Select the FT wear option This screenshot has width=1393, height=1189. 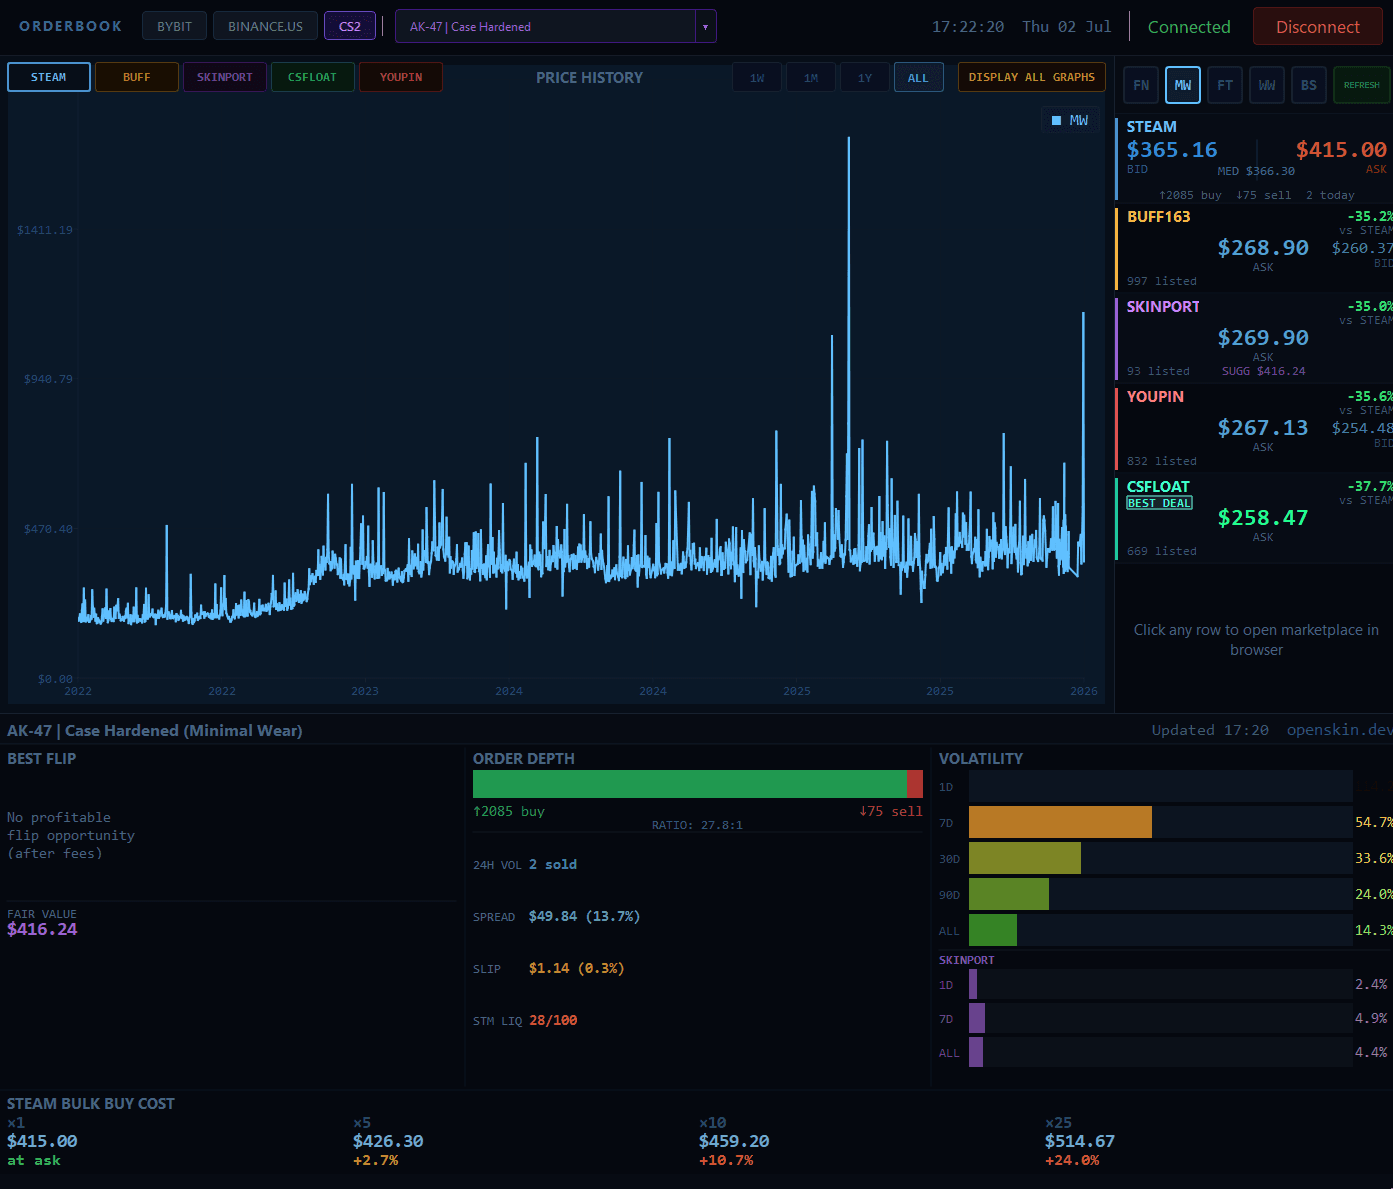[1225, 85]
